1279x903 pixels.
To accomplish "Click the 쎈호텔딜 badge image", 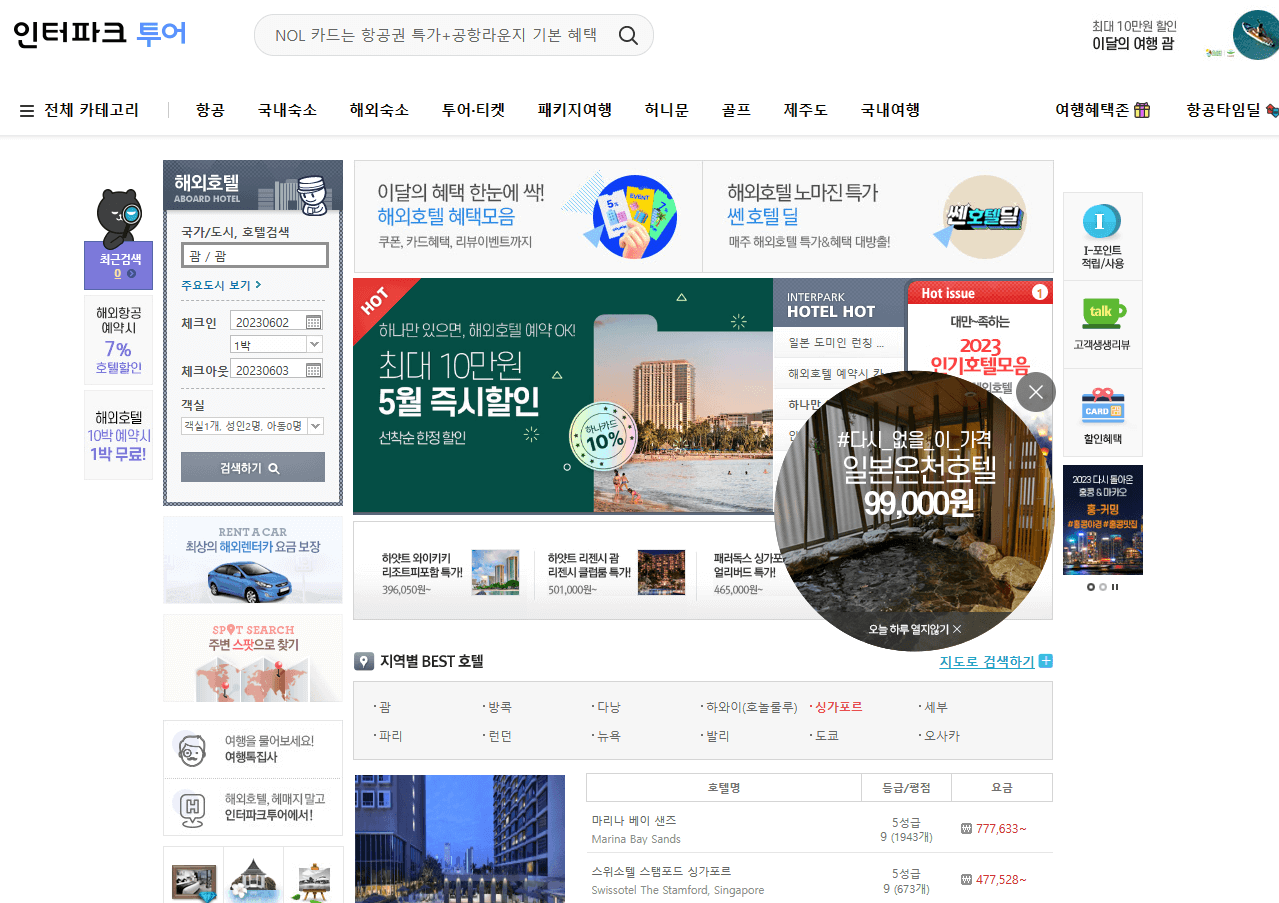I will [985, 215].
